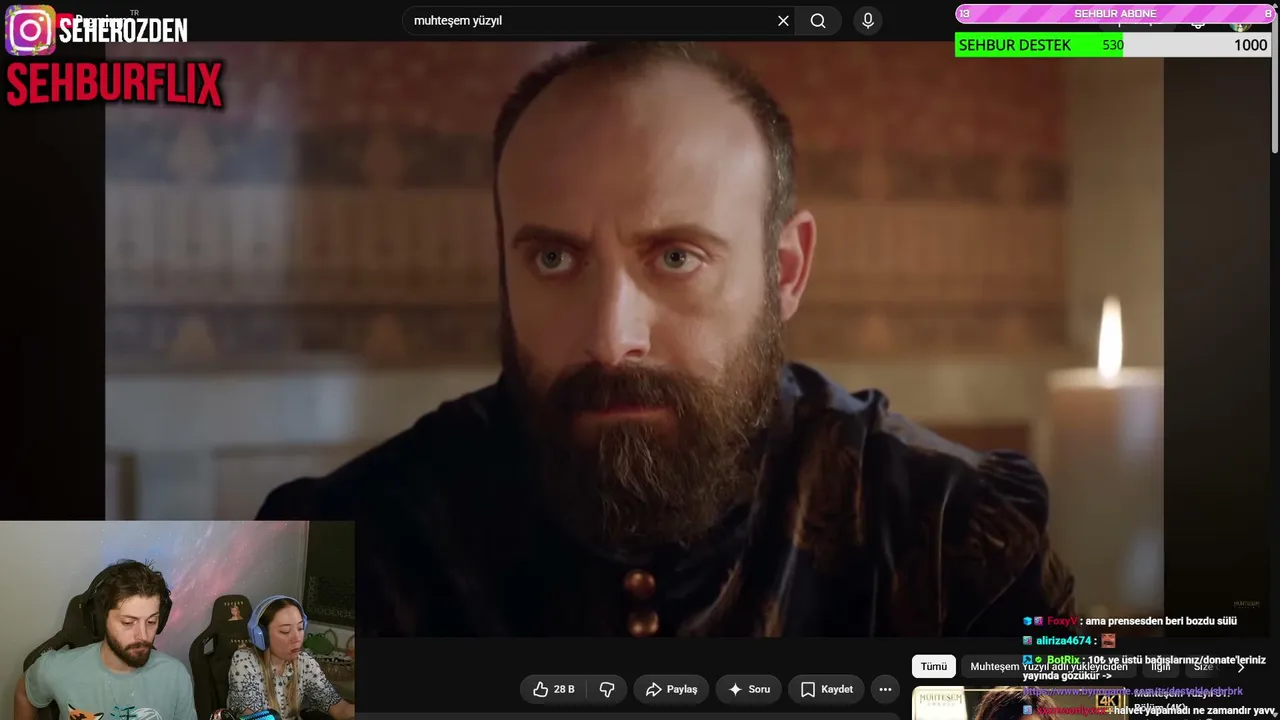Open the recommended Muhteşem Yüzyıl 4K thumbnail
The image size is (1280, 720).
pos(1020,704)
